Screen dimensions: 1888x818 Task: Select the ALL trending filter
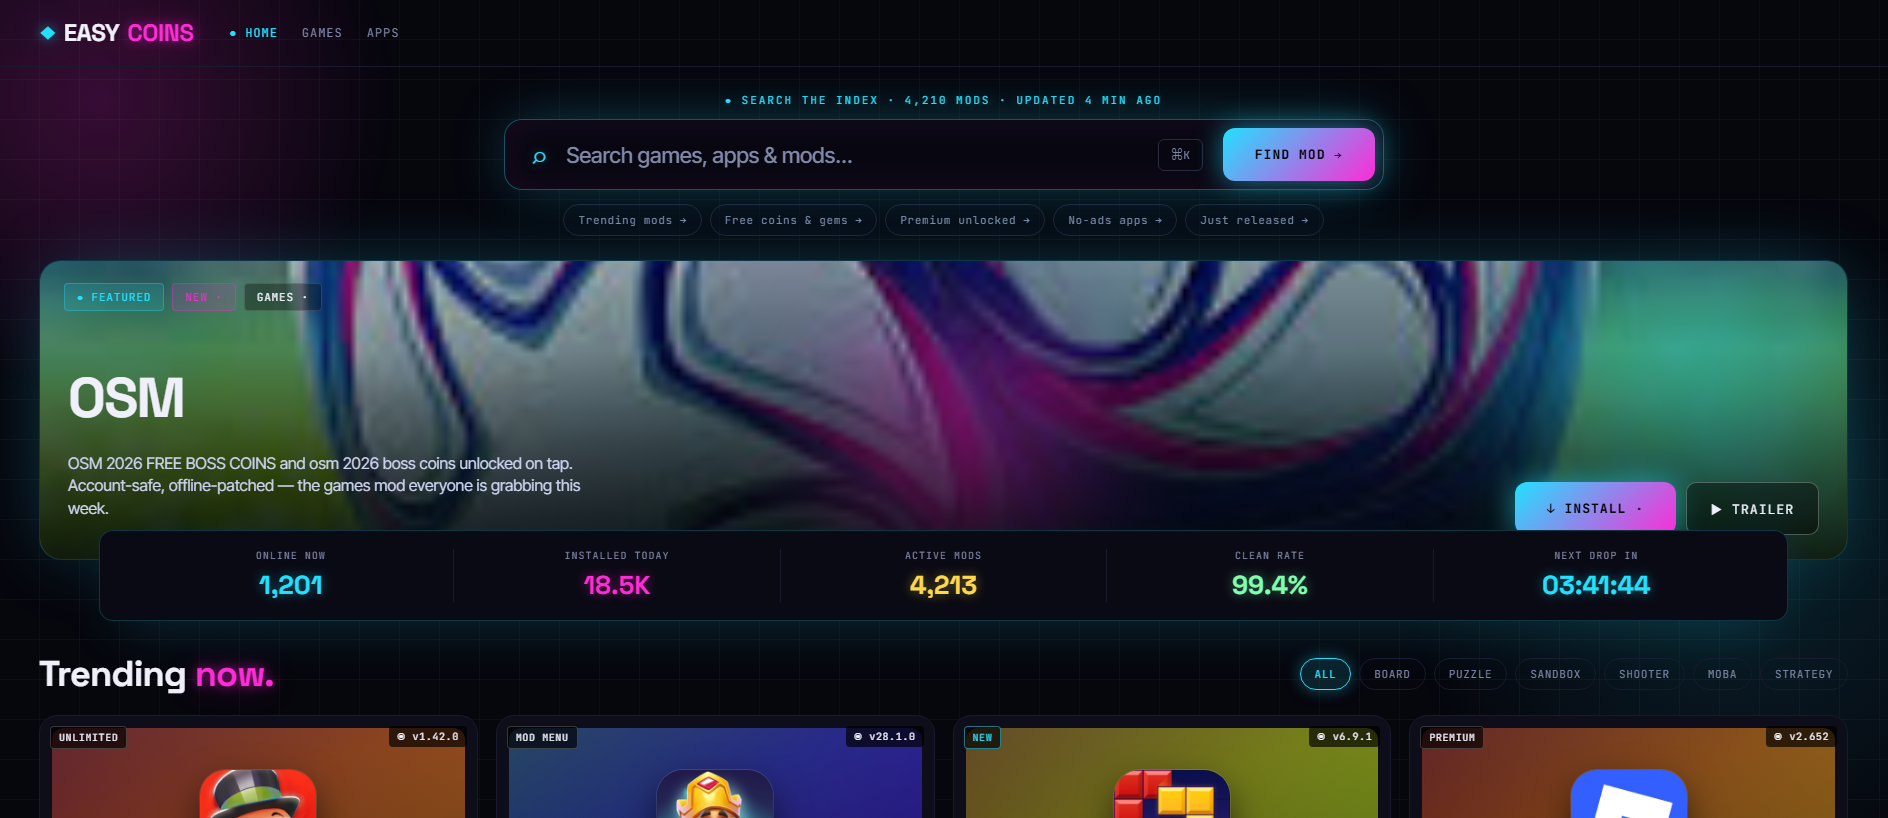pyautogui.click(x=1325, y=674)
